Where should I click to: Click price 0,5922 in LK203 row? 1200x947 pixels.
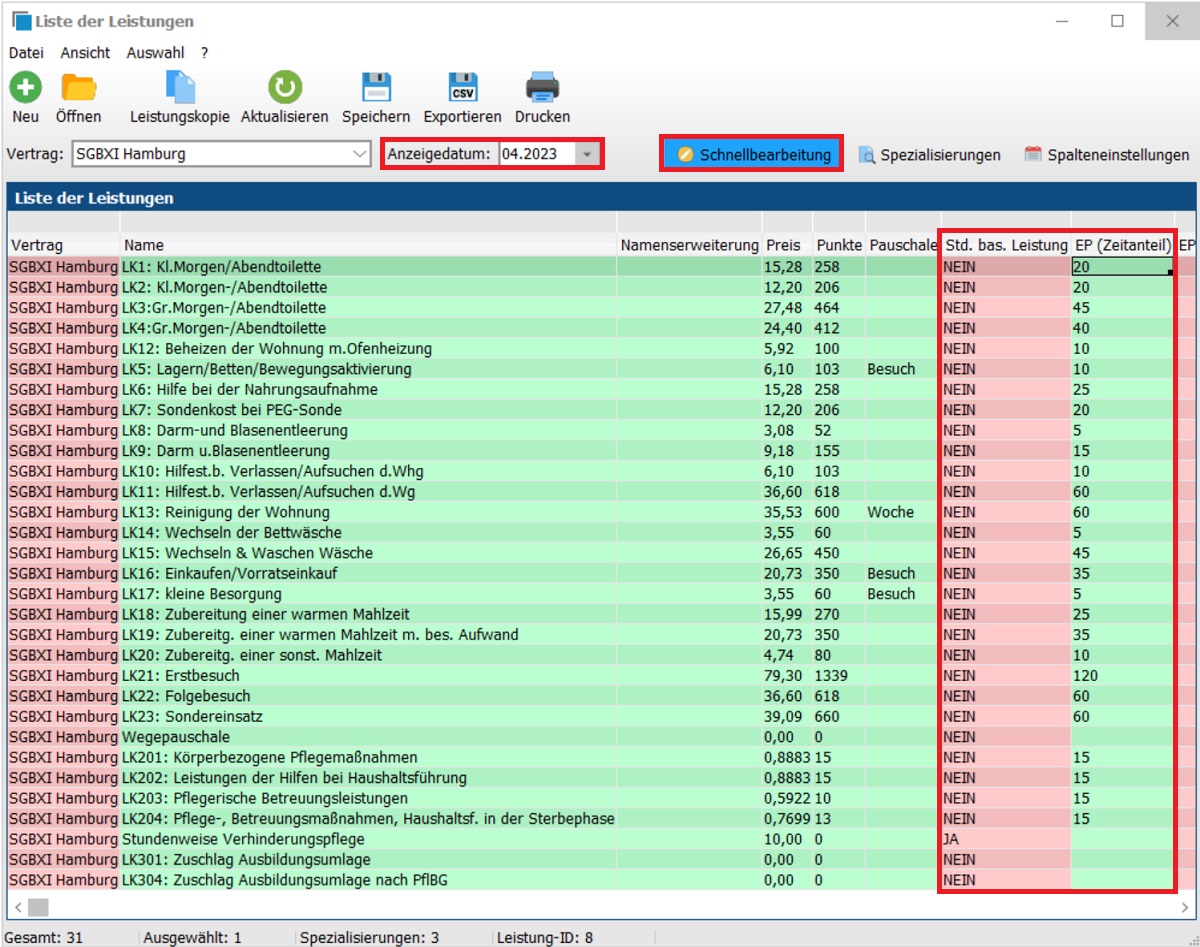(x=786, y=798)
